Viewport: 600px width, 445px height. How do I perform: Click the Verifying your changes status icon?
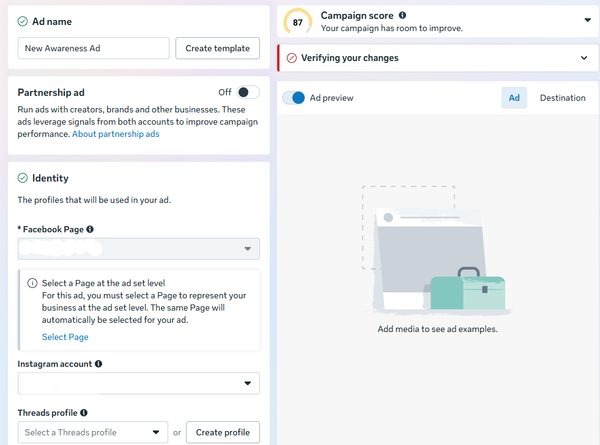pos(292,58)
